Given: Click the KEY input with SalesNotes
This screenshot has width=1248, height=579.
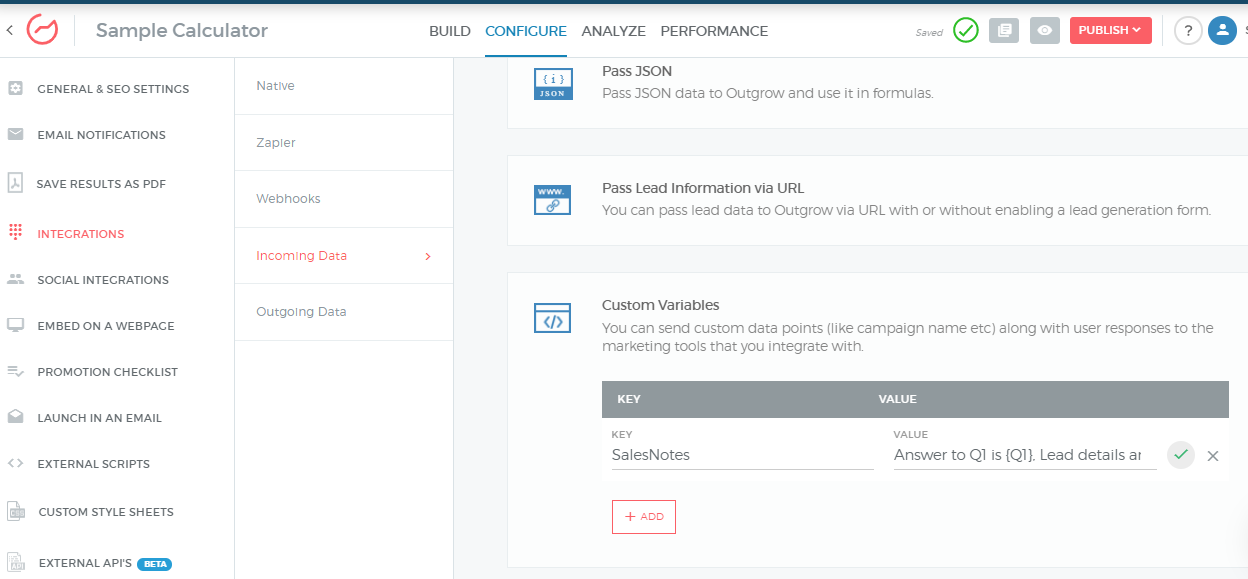Looking at the screenshot, I should tap(742, 455).
